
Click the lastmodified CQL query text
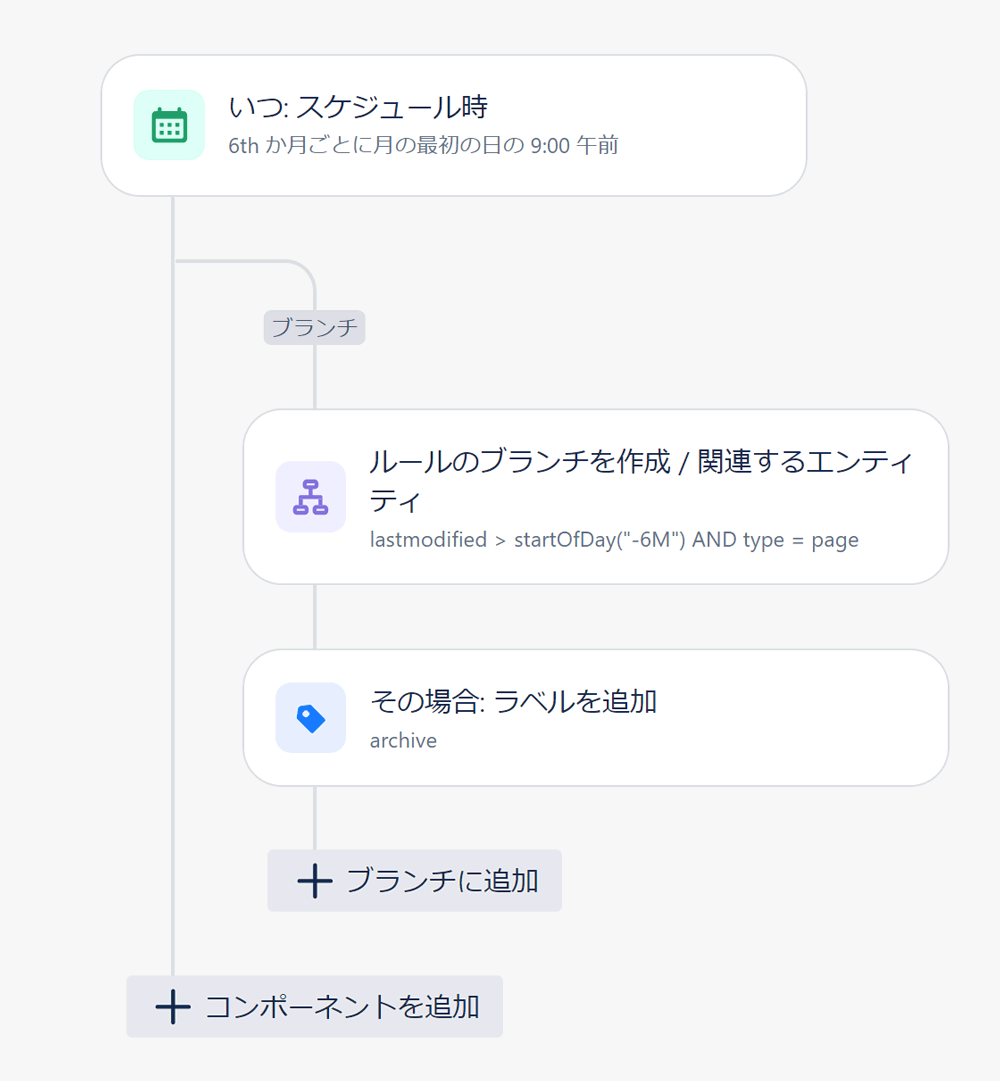(x=614, y=539)
